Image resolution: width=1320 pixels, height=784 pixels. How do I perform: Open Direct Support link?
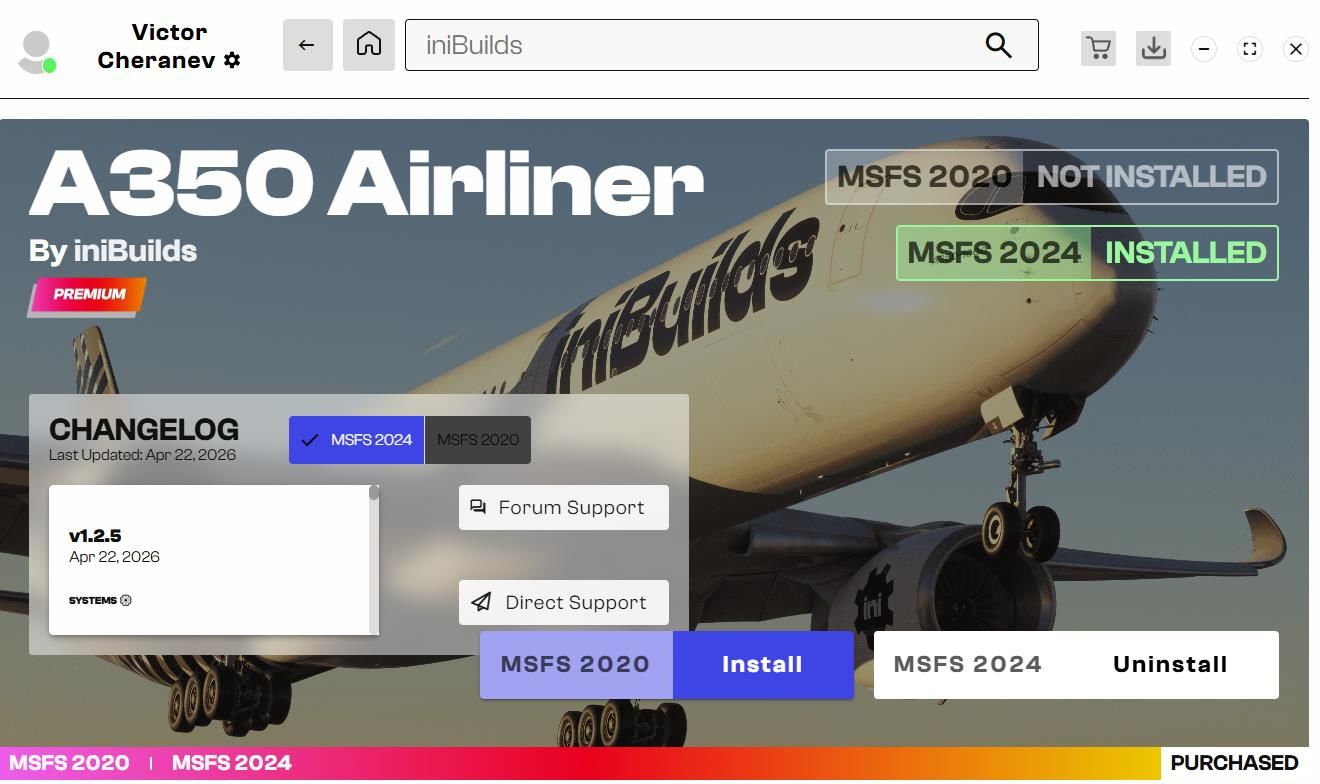[x=563, y=602]
